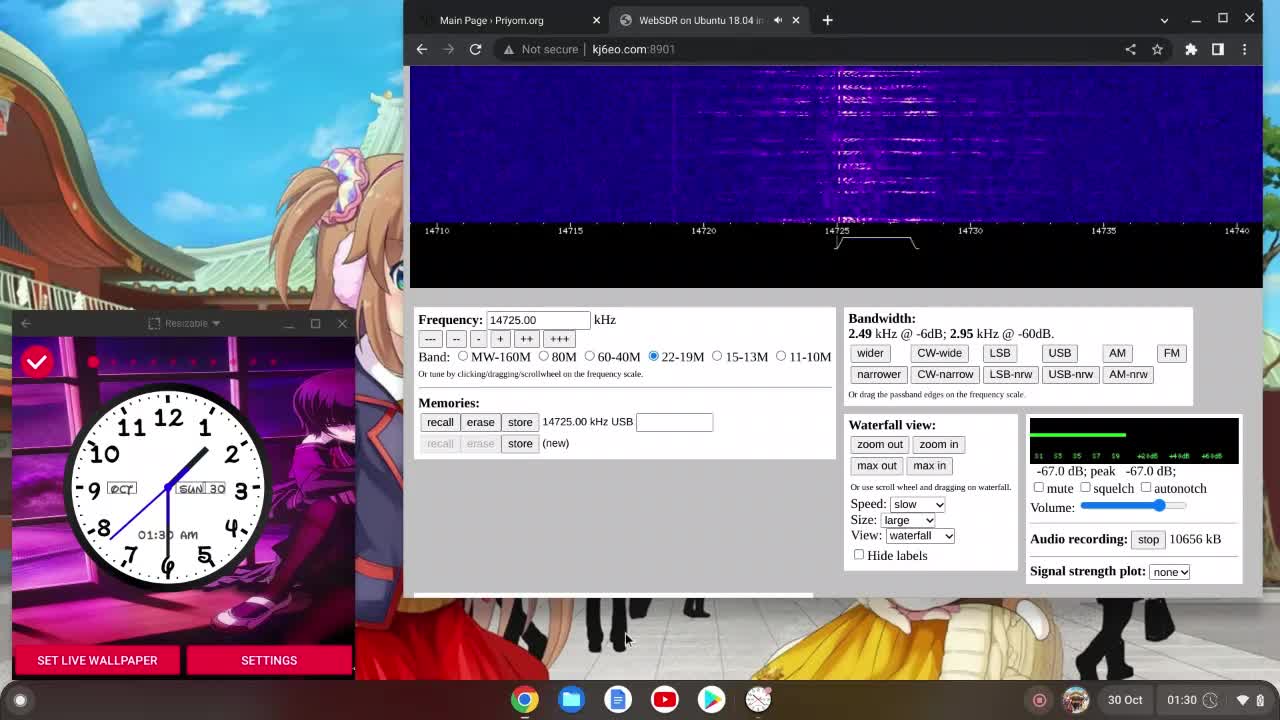Go back in the clock app window
Viewport: 1280px width, 720px height.
point(26,323)
